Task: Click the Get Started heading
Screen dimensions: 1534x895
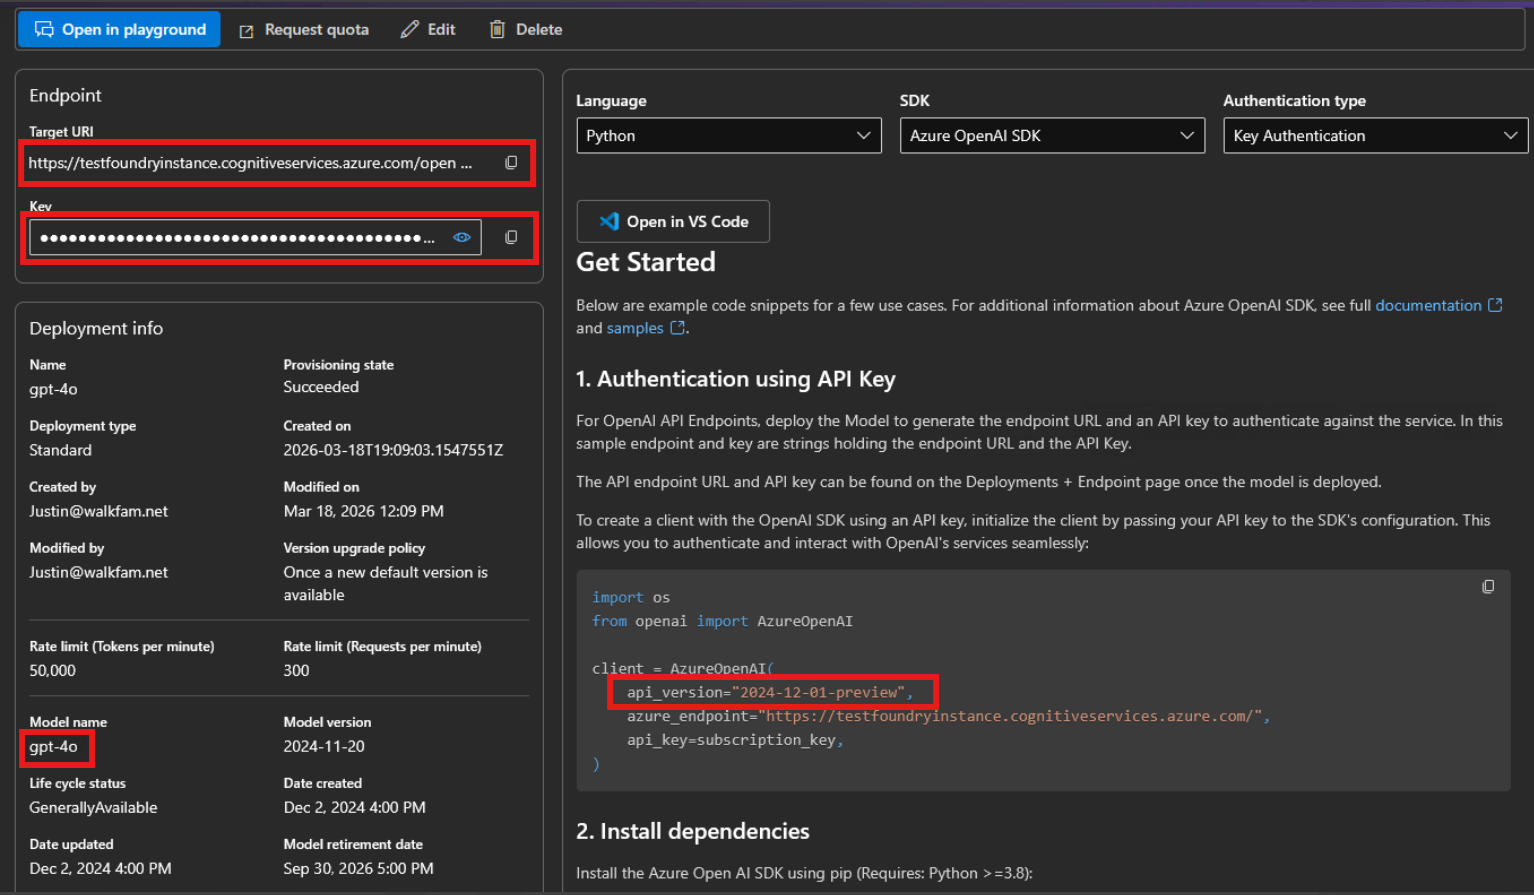Action: [x=646, y=262]
